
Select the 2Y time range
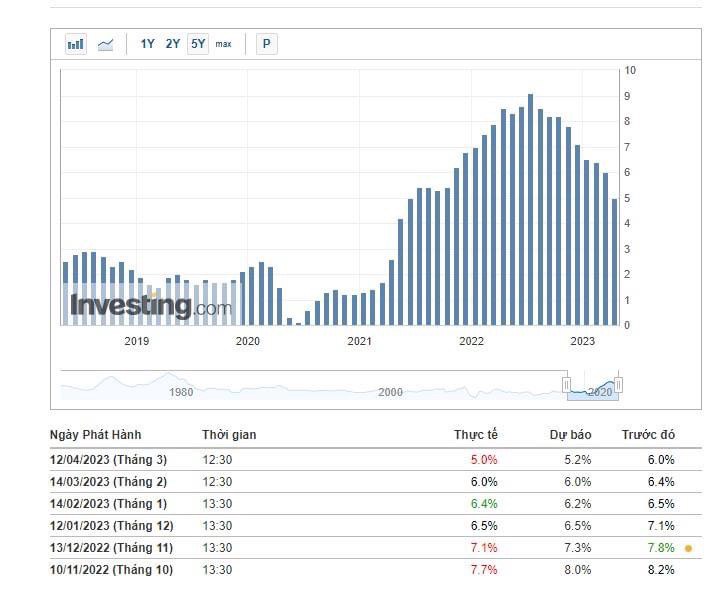(x=173, y=44)
